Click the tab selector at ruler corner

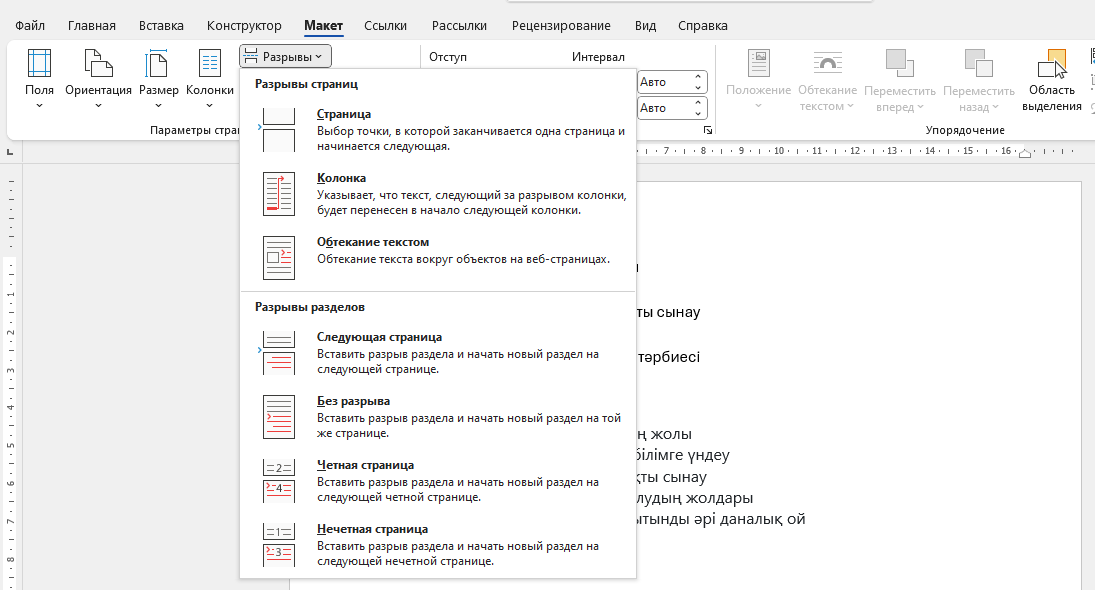click(10, 152)
